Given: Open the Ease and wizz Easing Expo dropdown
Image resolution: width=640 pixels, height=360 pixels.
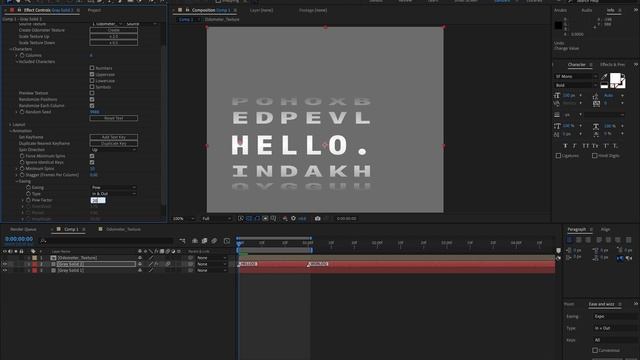Looking at the screenshot, I should [x=616, y=316].
